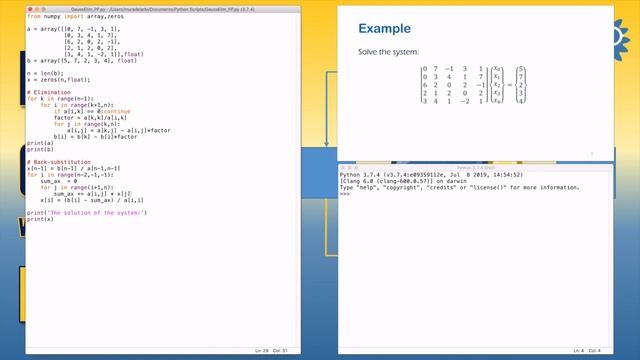Click the shell status 'Col: 4'
Screen dimensions: 640x360
tap(594, 351)
